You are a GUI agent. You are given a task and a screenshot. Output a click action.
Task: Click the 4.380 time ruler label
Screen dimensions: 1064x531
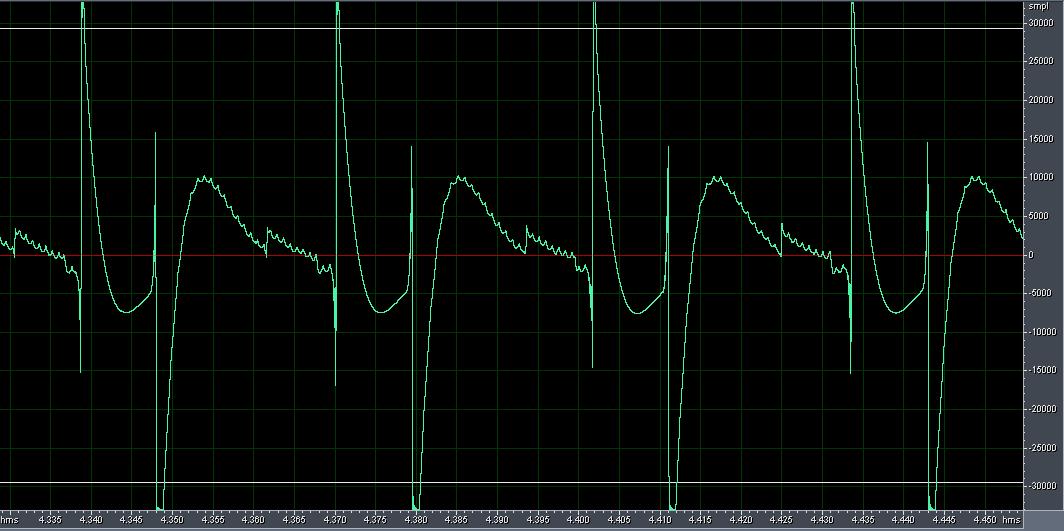click(416, 520)
